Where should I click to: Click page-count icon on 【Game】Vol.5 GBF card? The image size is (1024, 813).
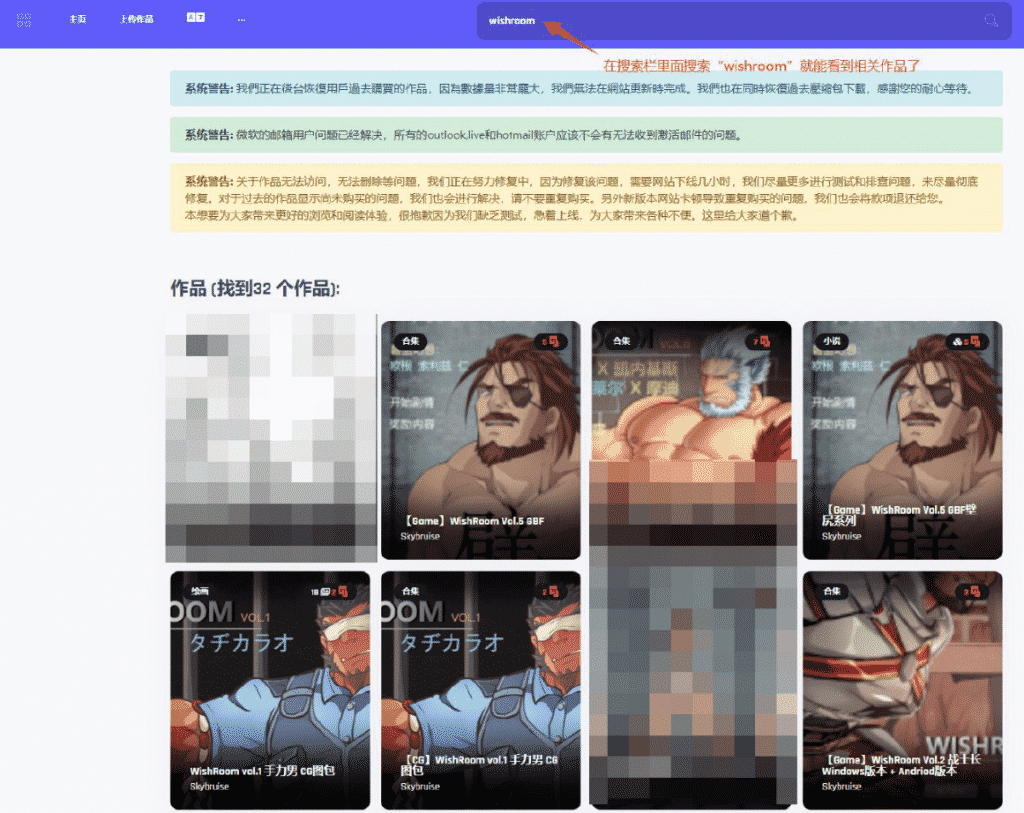coord(553,341)
